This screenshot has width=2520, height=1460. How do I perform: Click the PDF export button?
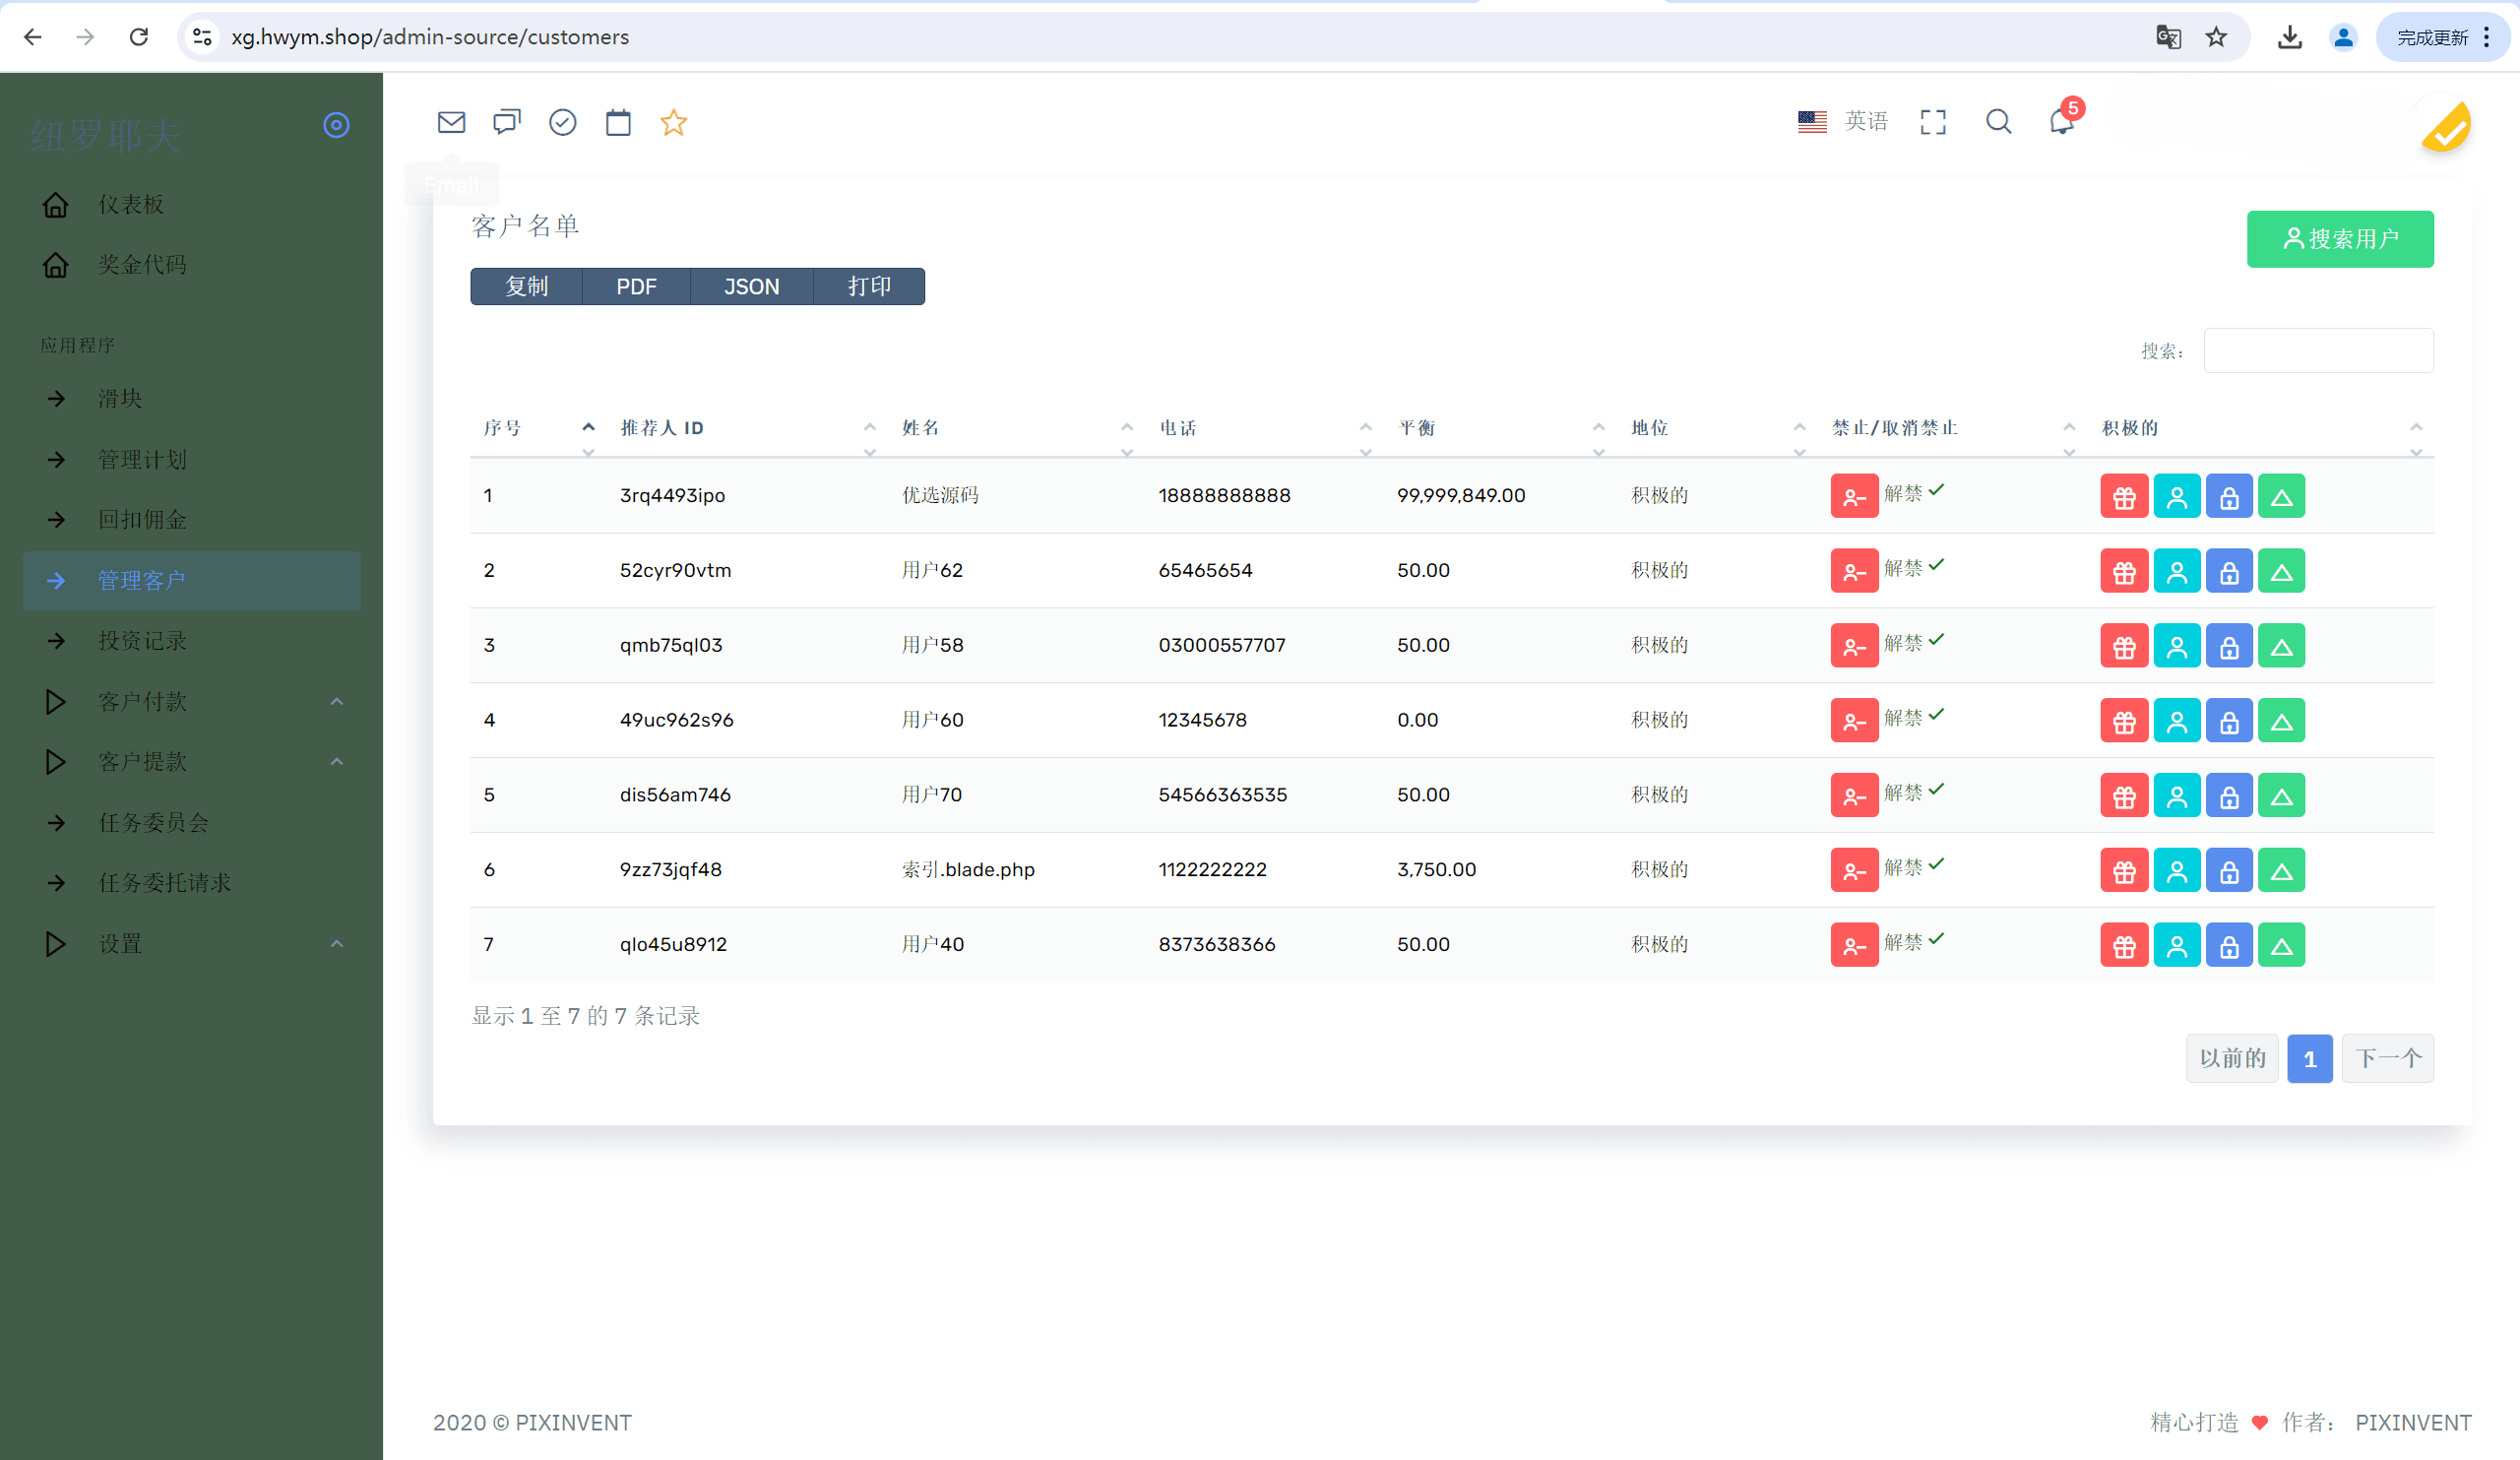pos(635,287)
